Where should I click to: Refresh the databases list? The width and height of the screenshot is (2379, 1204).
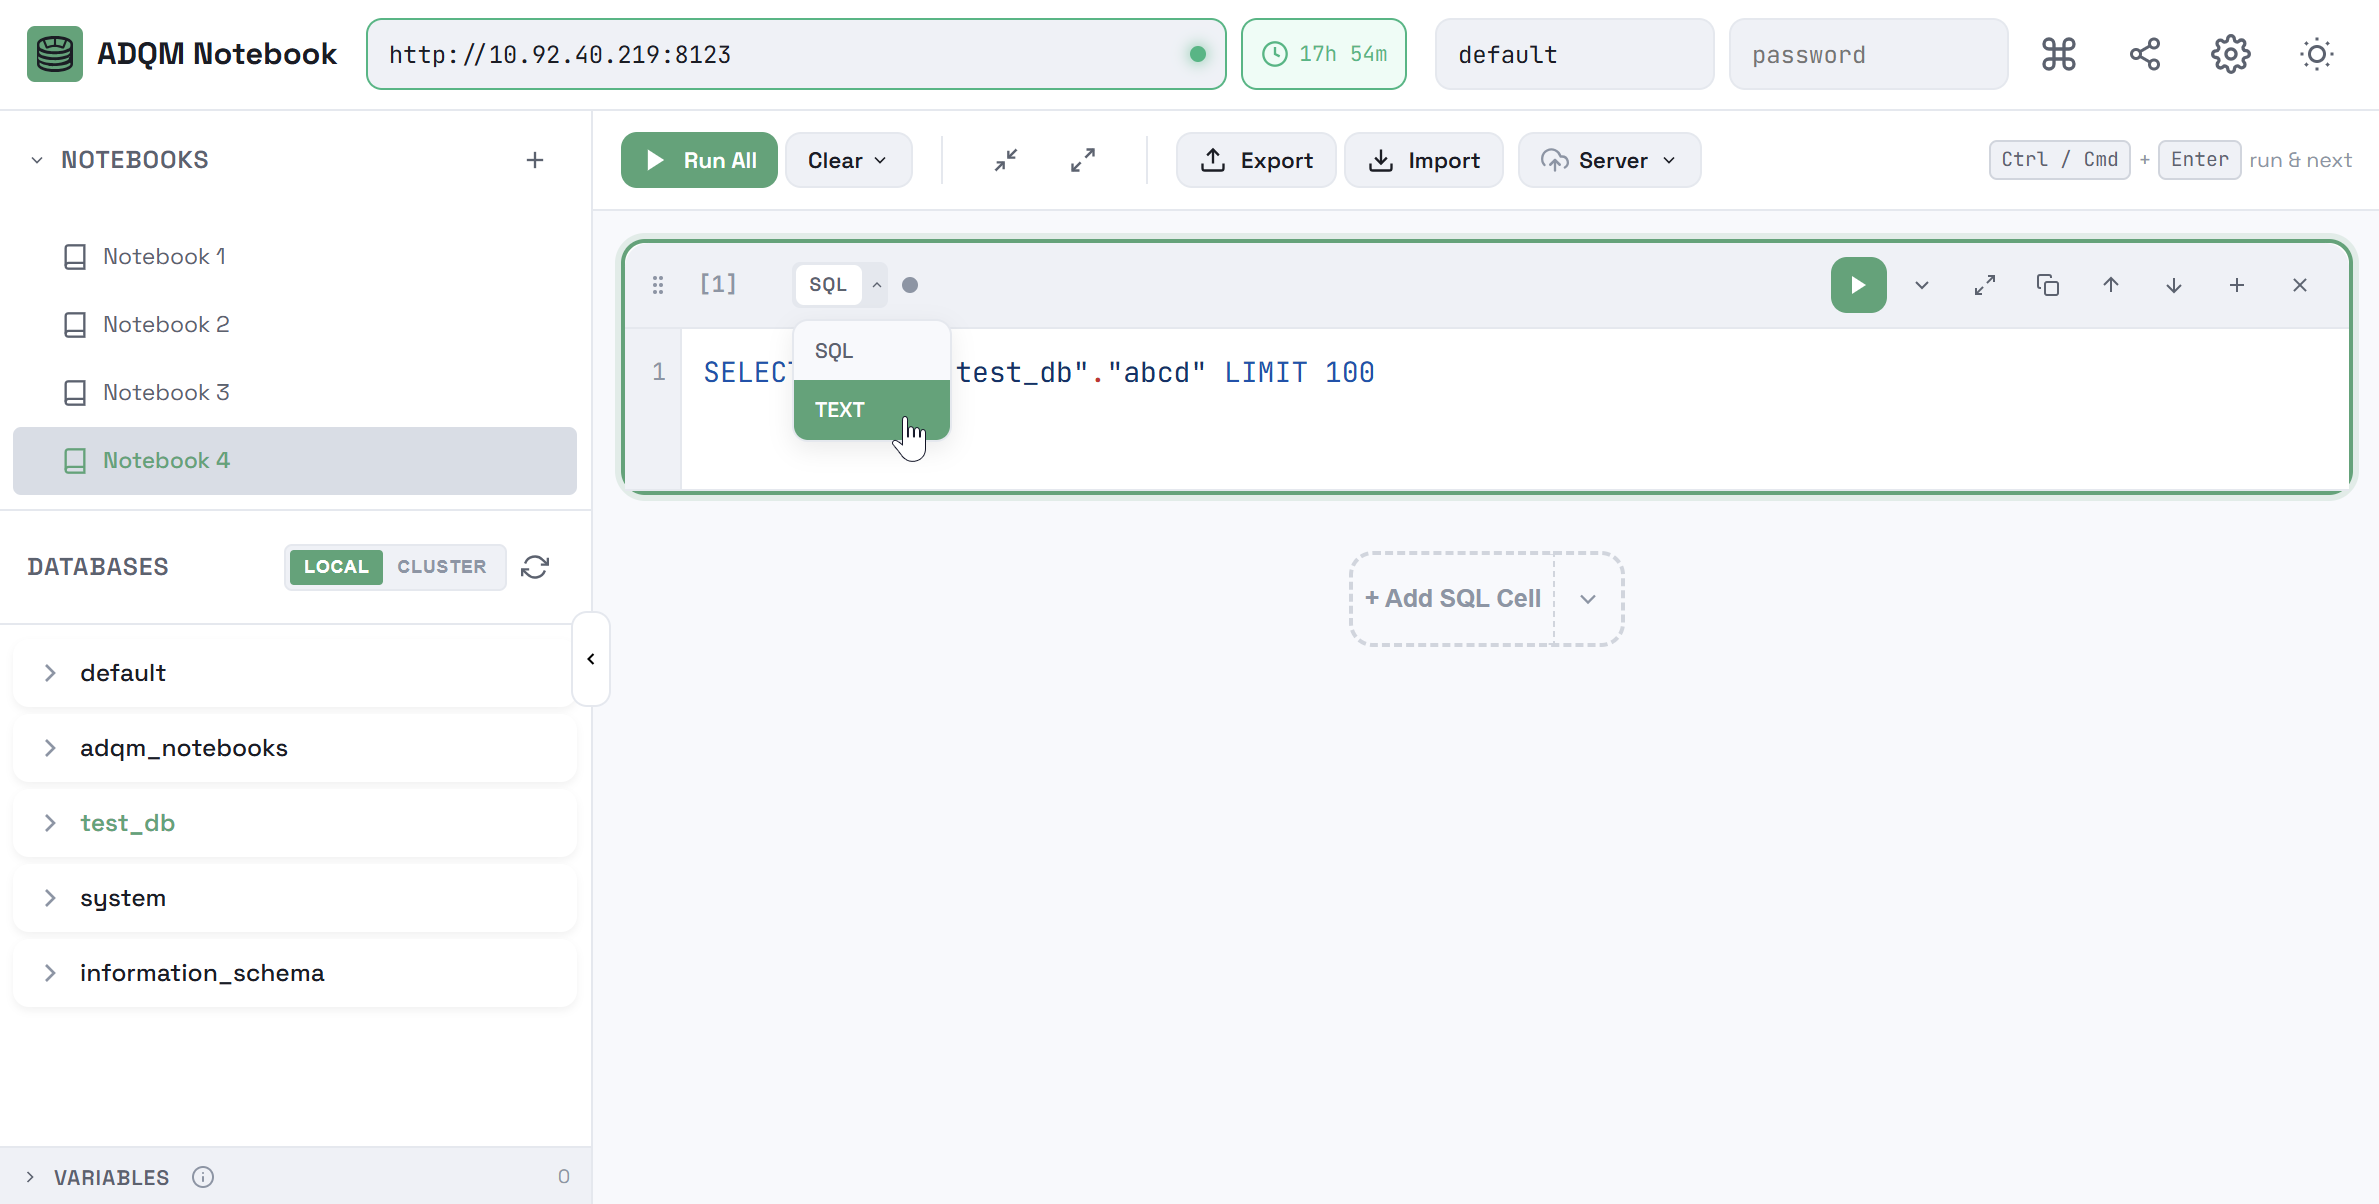(535, 567)
